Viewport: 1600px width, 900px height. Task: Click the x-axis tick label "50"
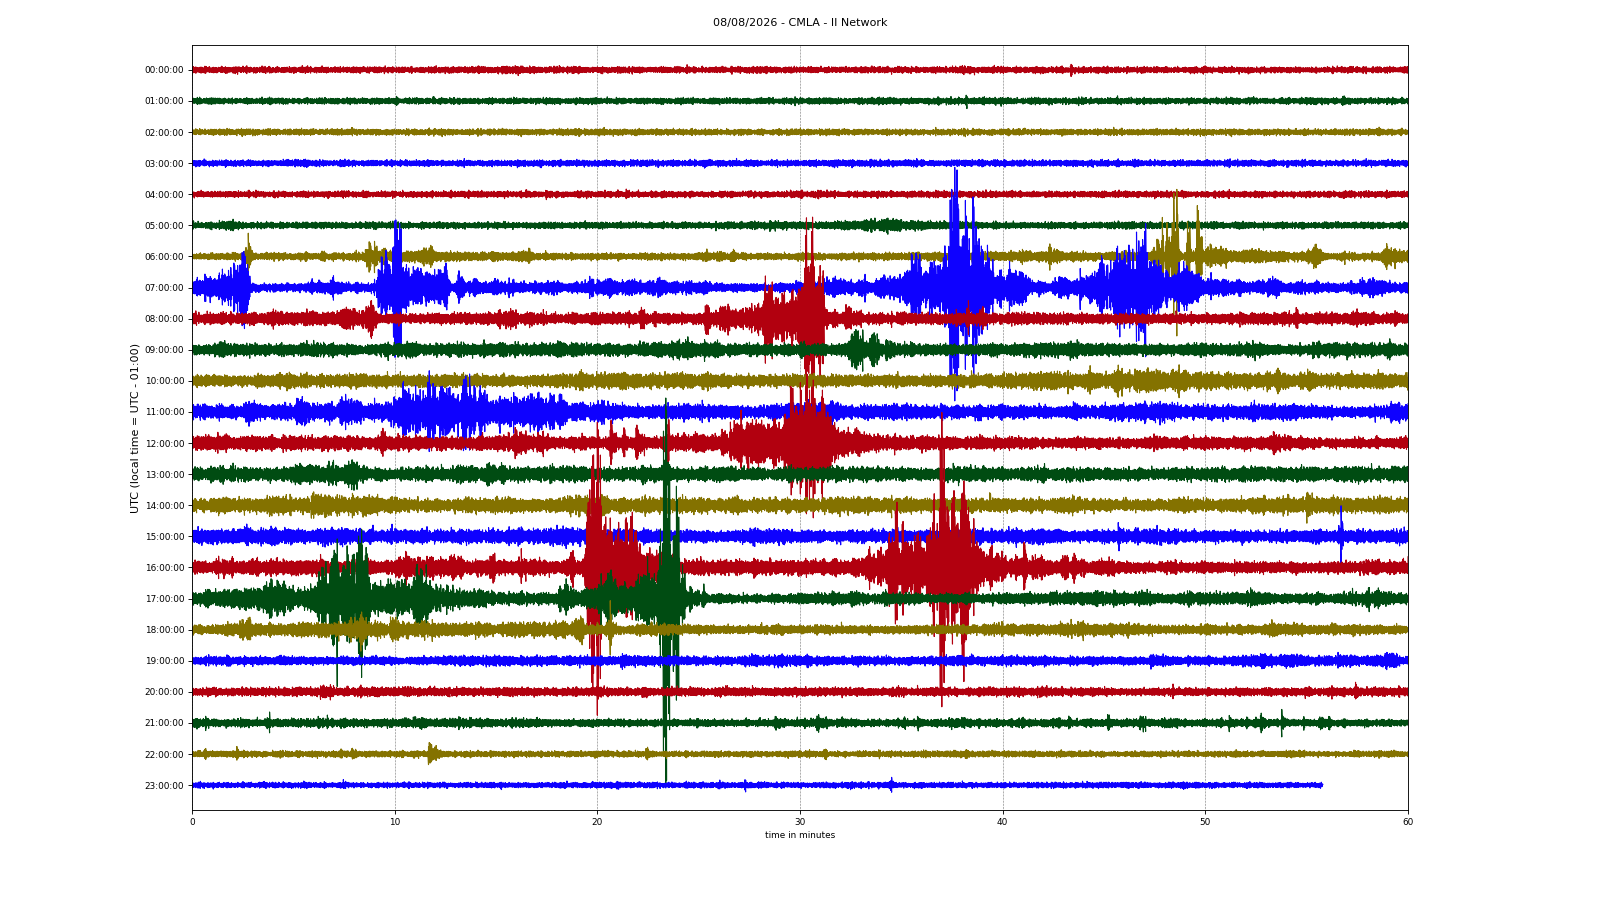[1205, 822]
